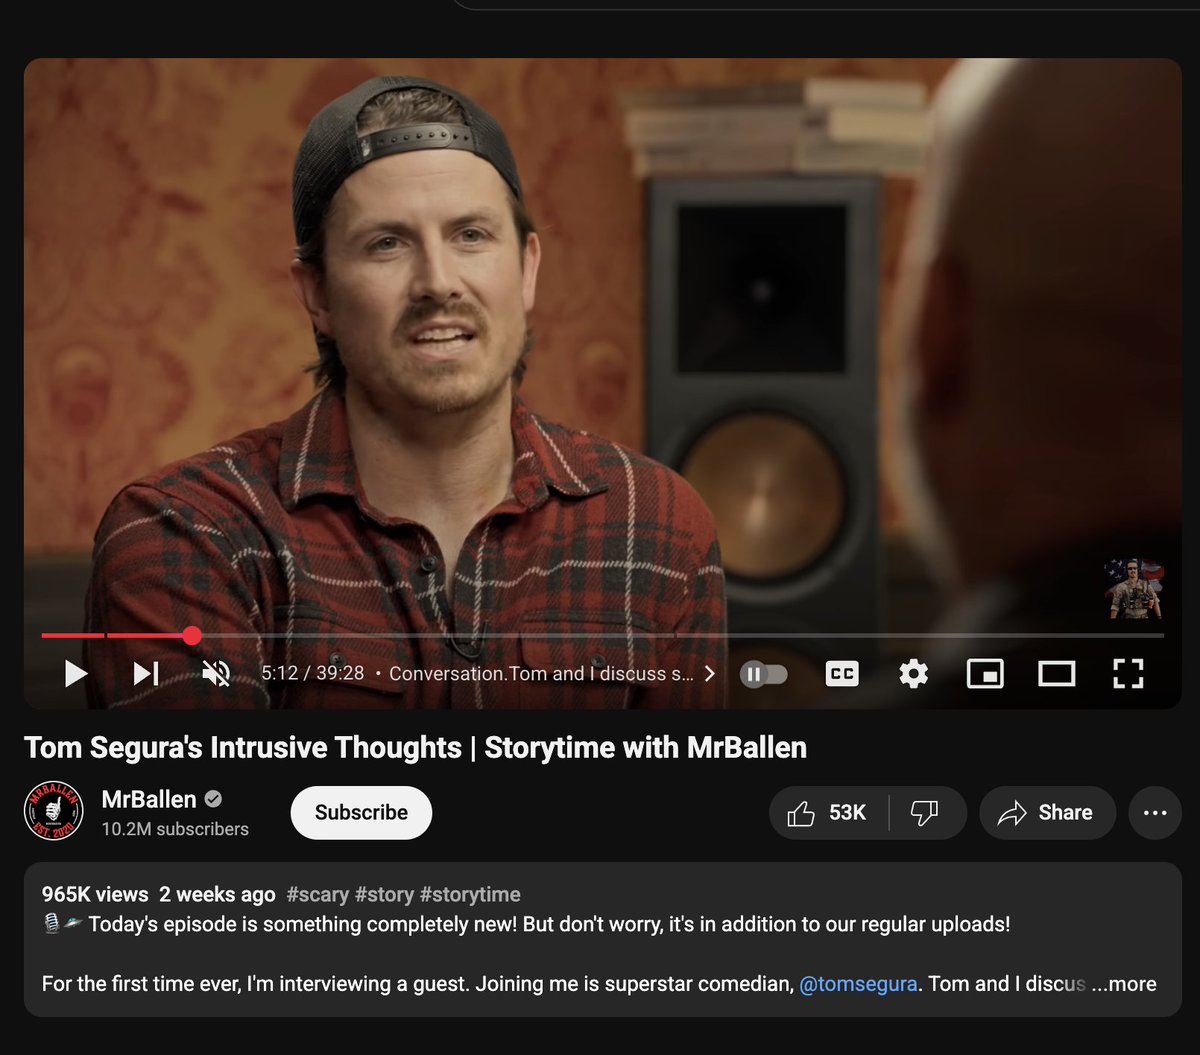Viewport: 1200px width, 1055px height.
Task: Click the video title text
Action: point(415,748)
